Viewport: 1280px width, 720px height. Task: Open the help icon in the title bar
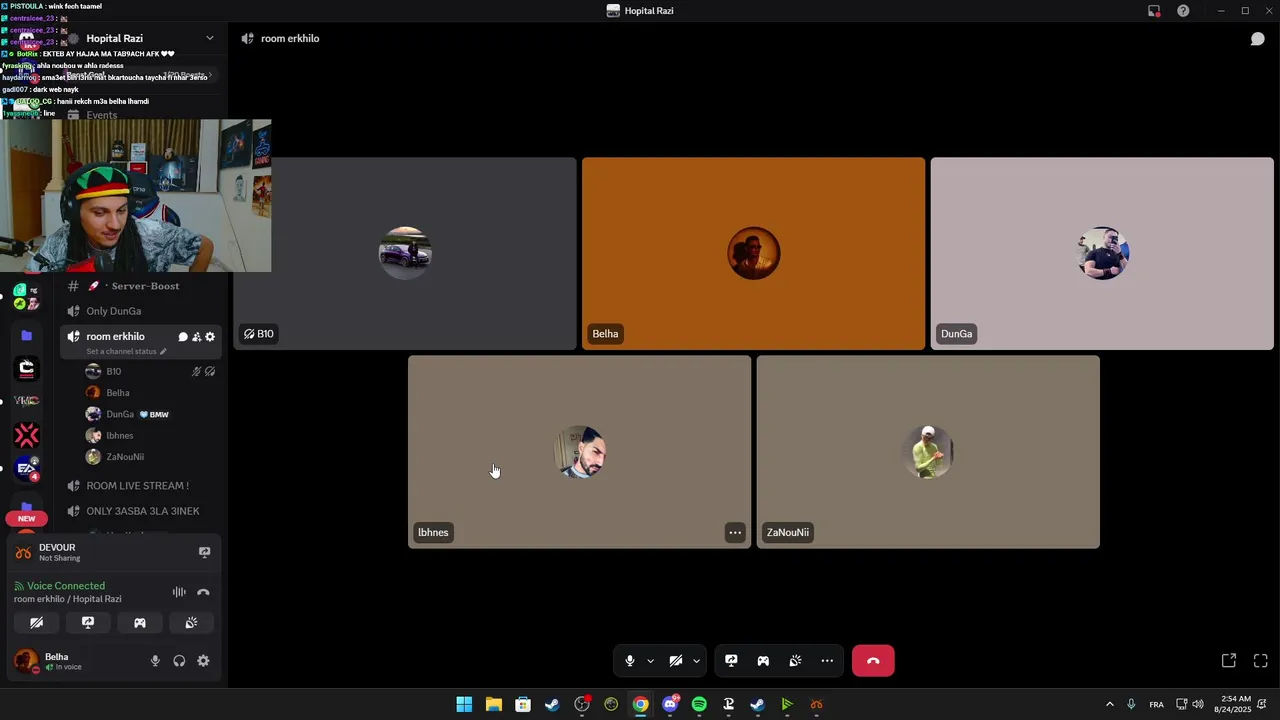(x=1183, y=11)
